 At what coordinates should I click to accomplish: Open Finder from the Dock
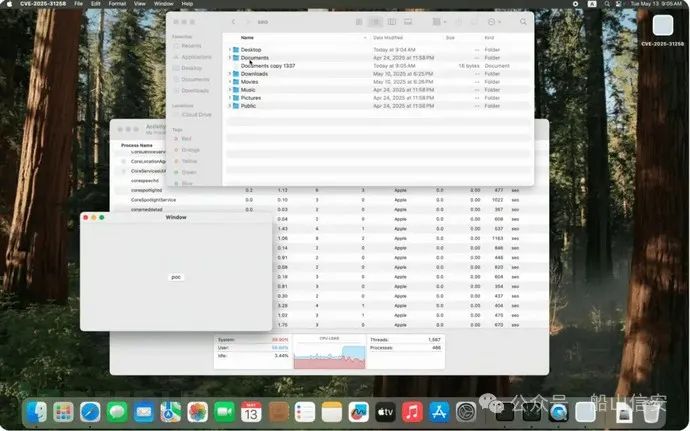coord(37,412)
